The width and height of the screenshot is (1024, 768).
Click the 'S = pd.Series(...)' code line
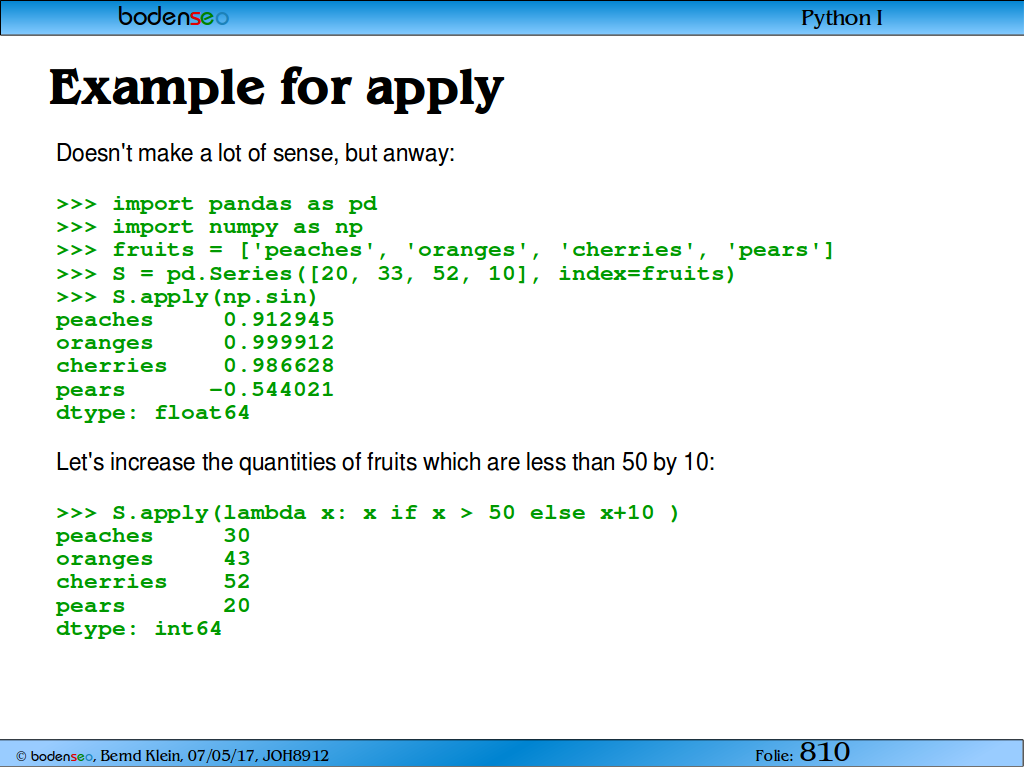click(396, 274)
